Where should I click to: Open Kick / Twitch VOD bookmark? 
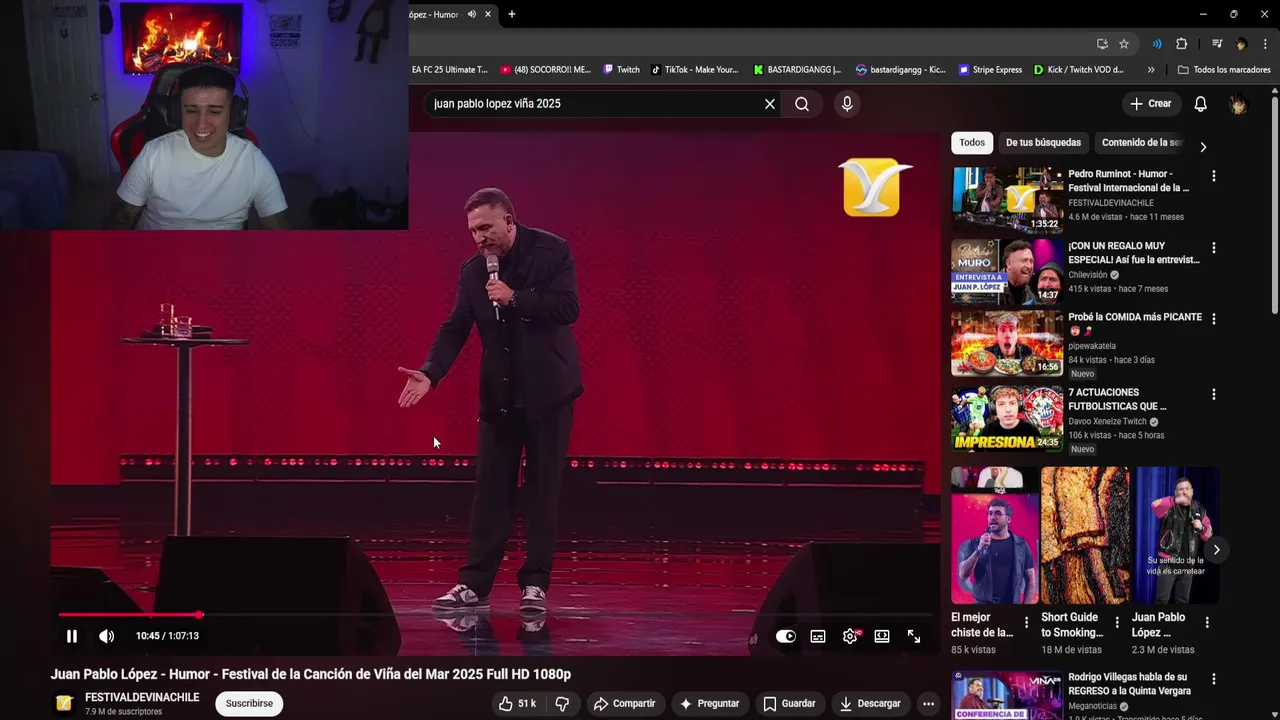point(1080,70)
